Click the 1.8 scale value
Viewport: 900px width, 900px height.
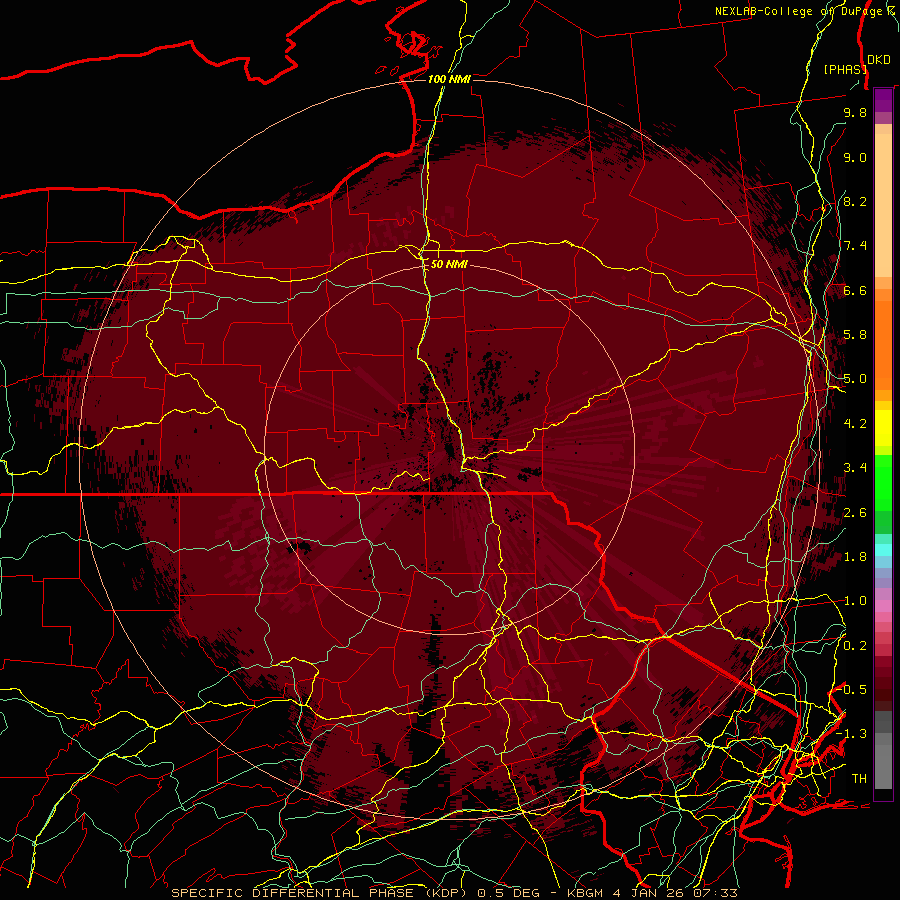point(855,557)
